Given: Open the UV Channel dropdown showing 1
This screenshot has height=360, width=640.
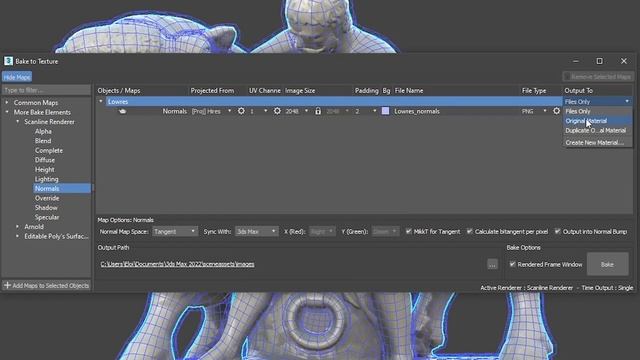Looking at the screenshot, I should tap(258, 111).
